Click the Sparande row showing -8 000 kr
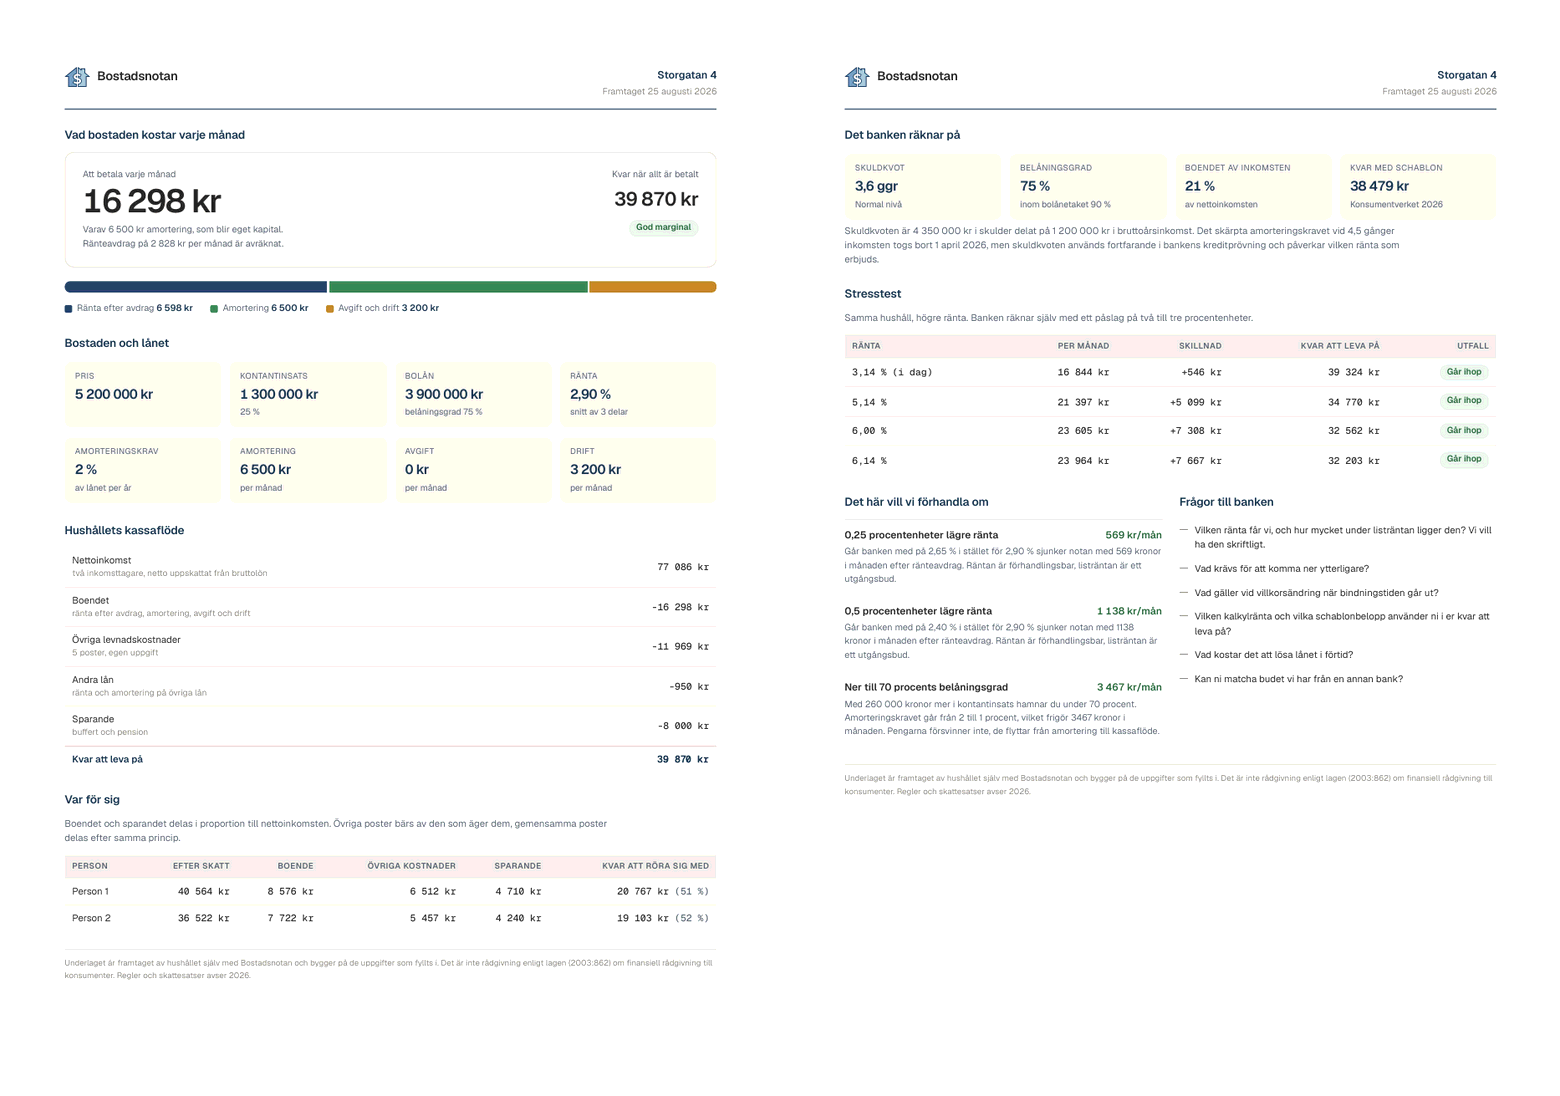This screenshot has height=1096, width=1560. [390, 726]
